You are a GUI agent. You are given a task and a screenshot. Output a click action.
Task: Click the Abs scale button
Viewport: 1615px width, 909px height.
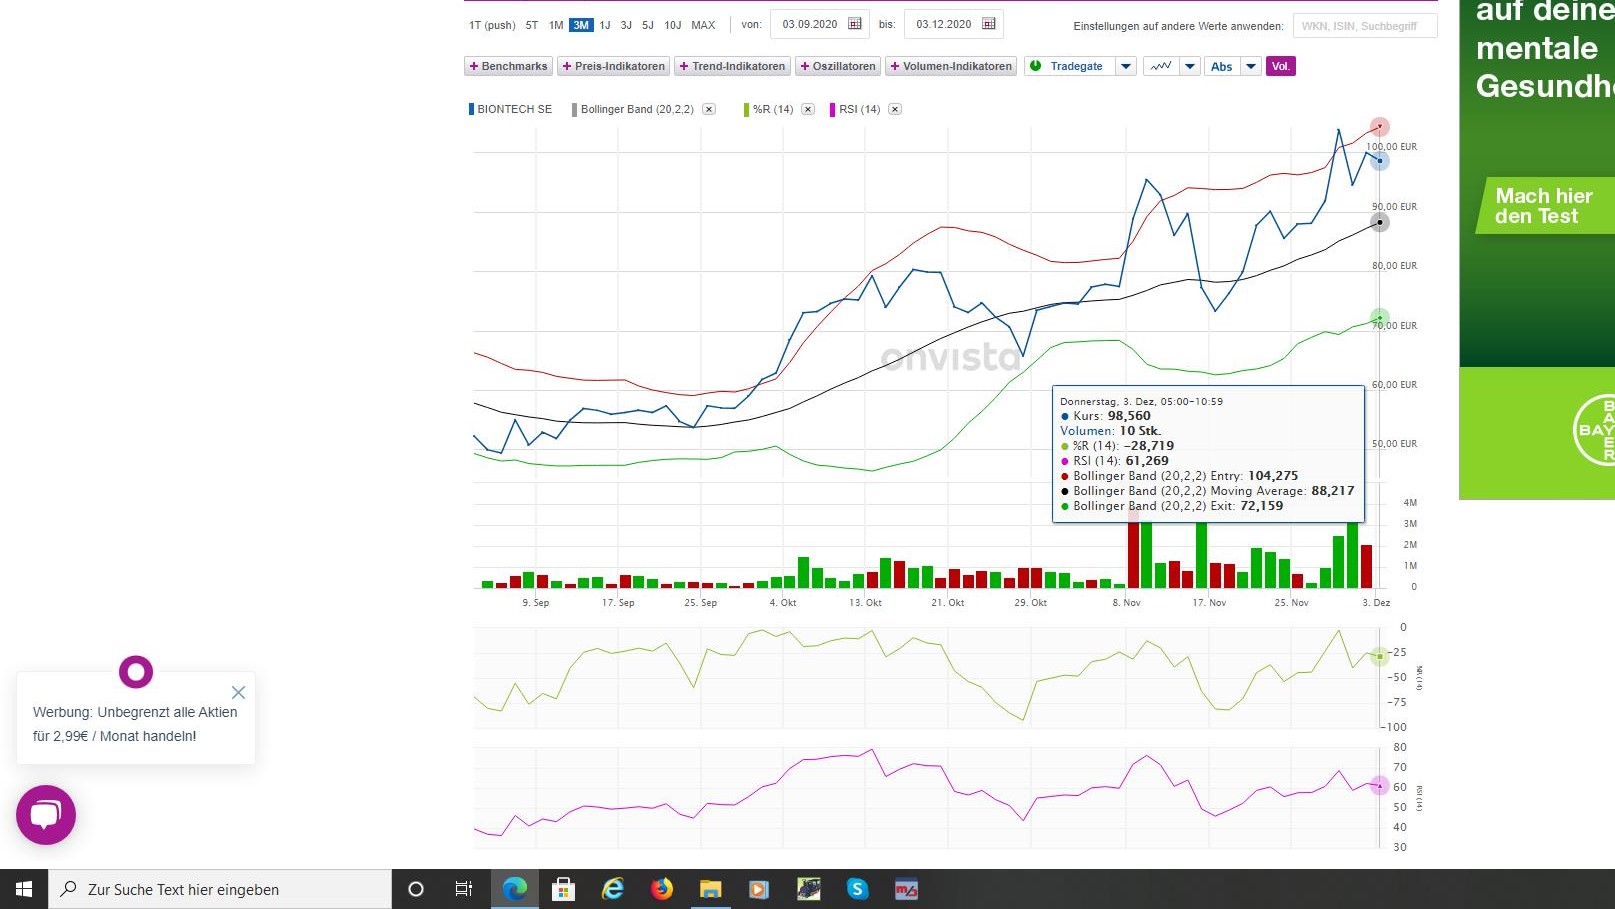pyautogui.click(x=1222, y=66)
